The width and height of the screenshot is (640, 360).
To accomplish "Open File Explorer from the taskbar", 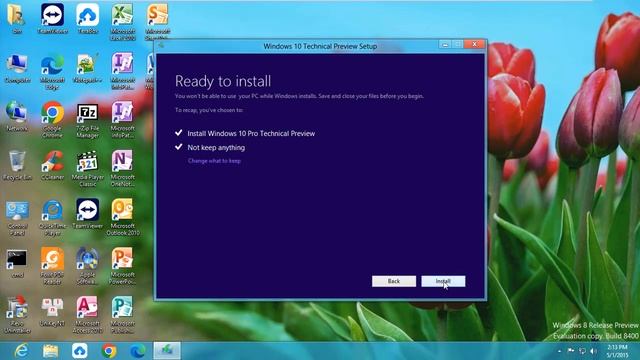I will [x=51, y=351].
